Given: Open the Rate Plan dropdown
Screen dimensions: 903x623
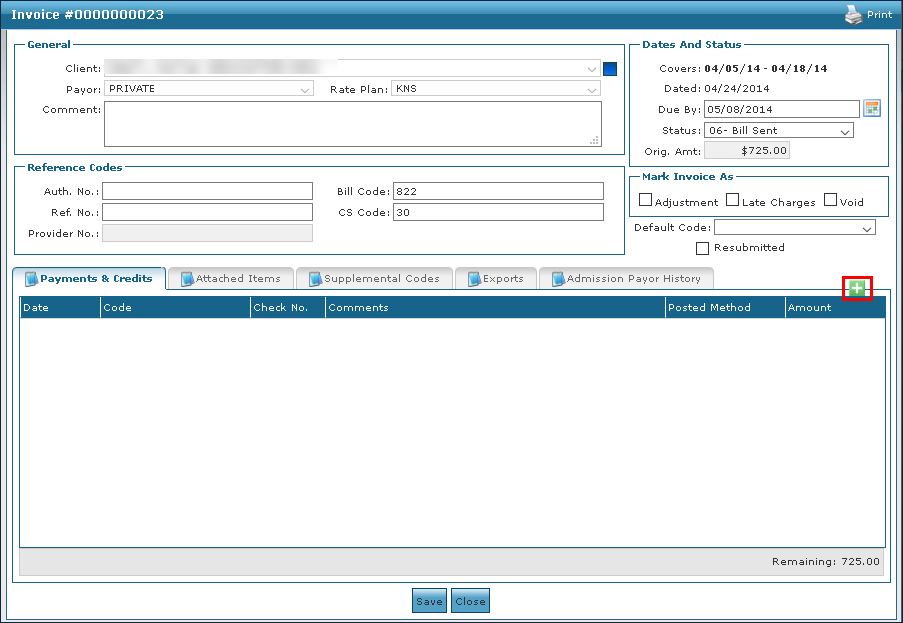Looking at the screenshot, I should click(592, 89).
